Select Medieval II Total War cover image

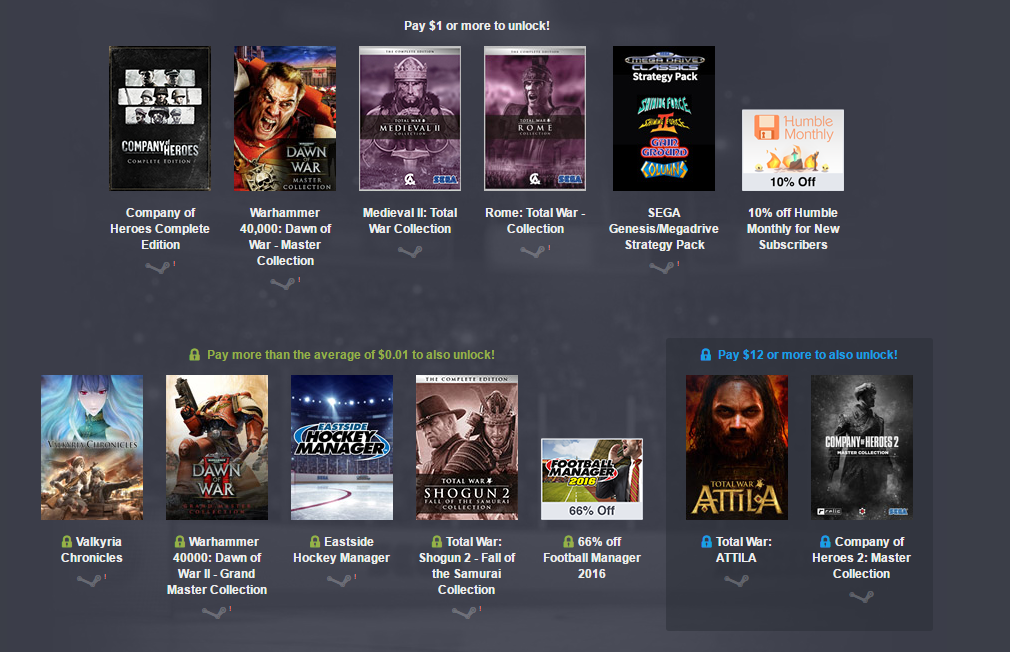410,119
